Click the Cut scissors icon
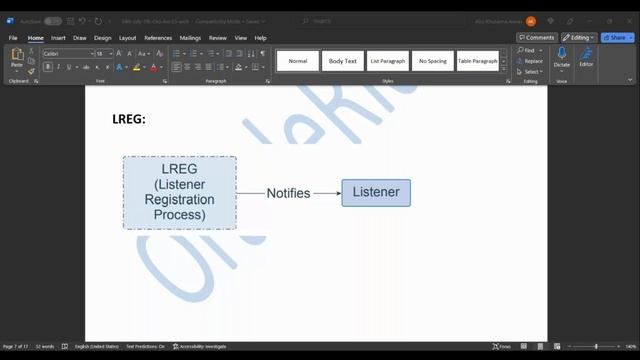 (x=31, y=51)
